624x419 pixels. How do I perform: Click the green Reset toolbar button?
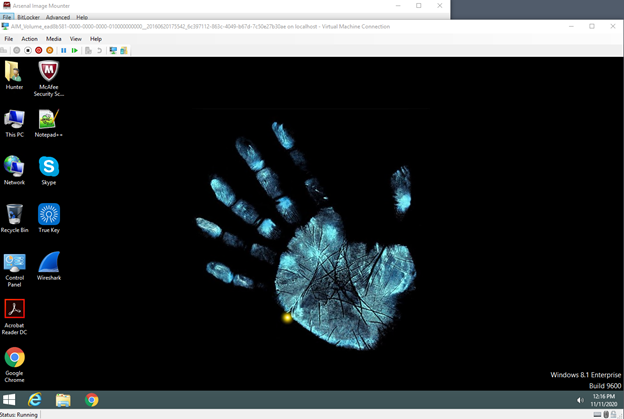pos(74,51)
